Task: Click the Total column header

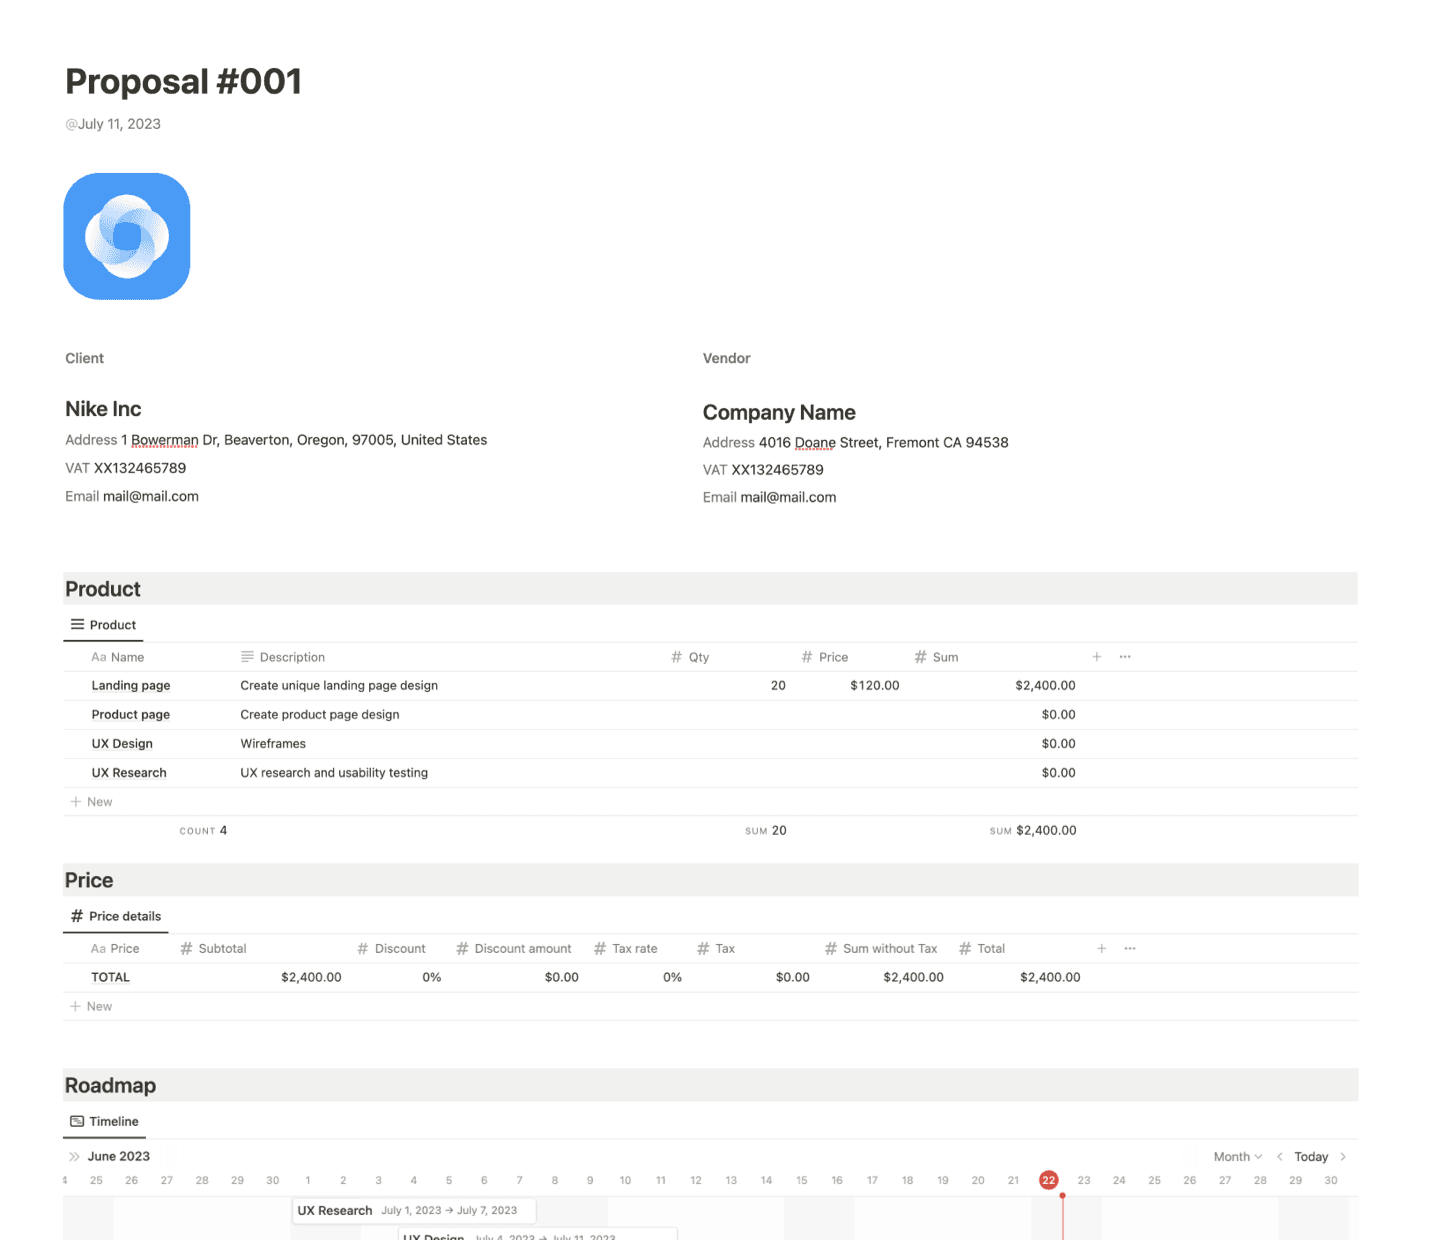Action: (982, 949)
